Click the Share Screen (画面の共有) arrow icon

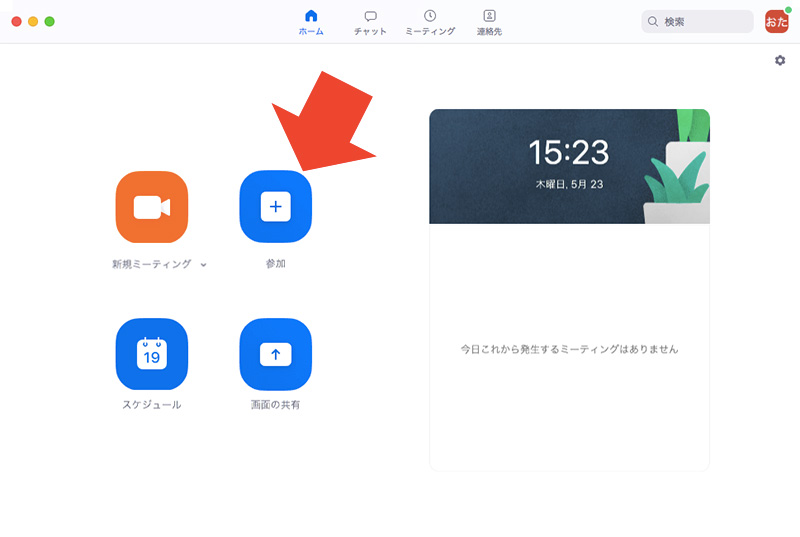tap(276, 354)
